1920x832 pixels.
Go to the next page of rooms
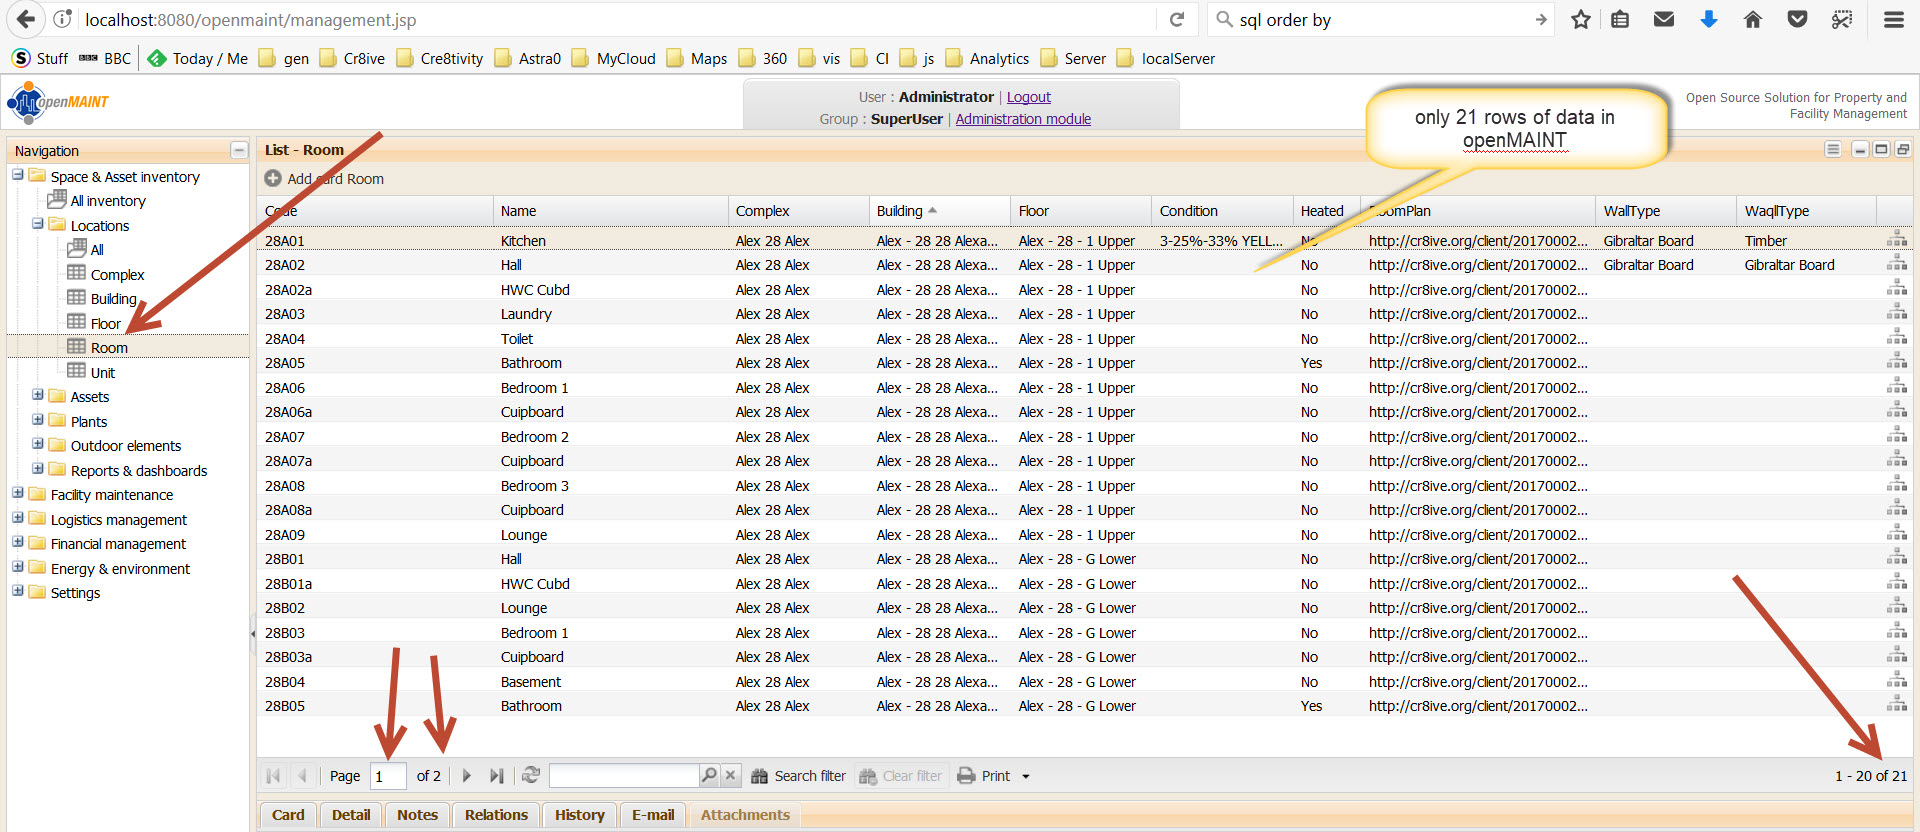466,776
